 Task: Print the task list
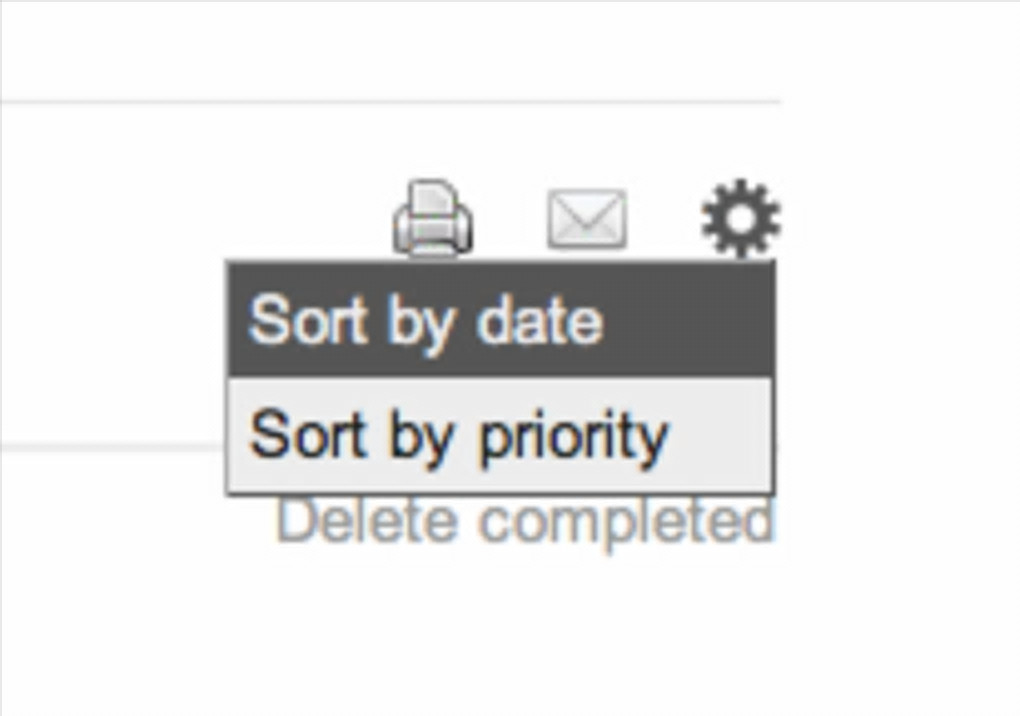point(432,218)
